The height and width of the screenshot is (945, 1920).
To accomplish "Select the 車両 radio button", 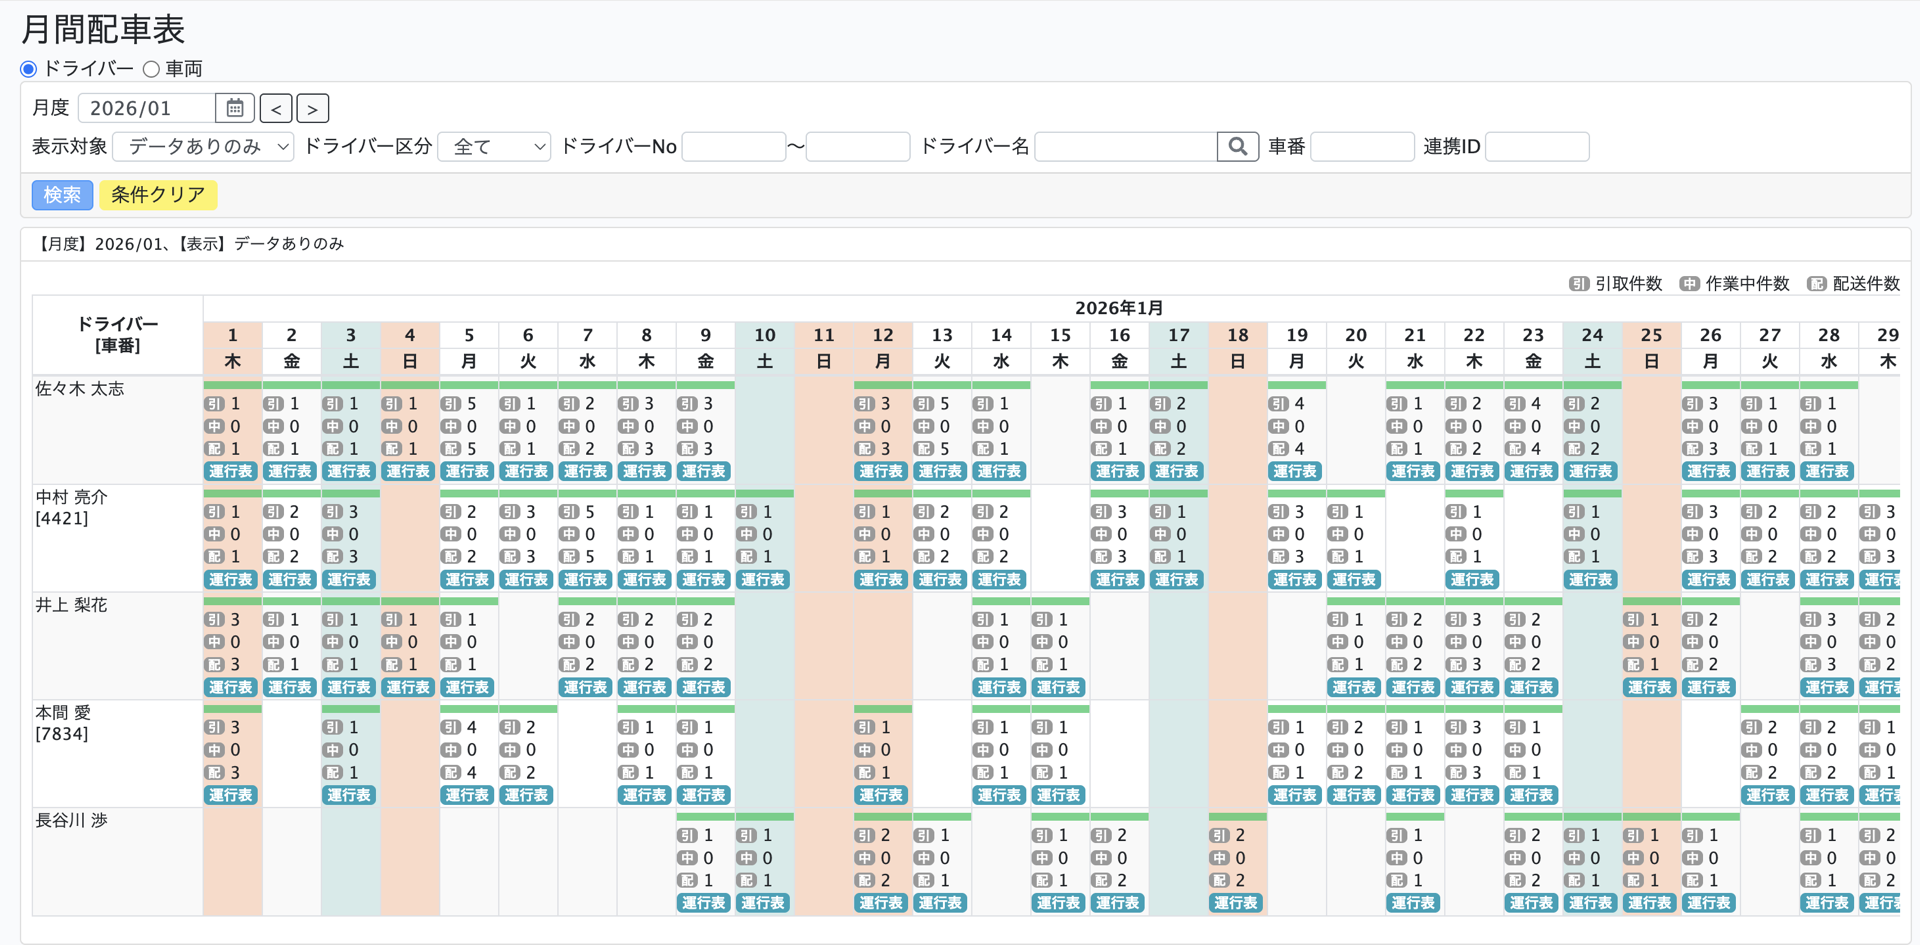I will tap(151, 69).
